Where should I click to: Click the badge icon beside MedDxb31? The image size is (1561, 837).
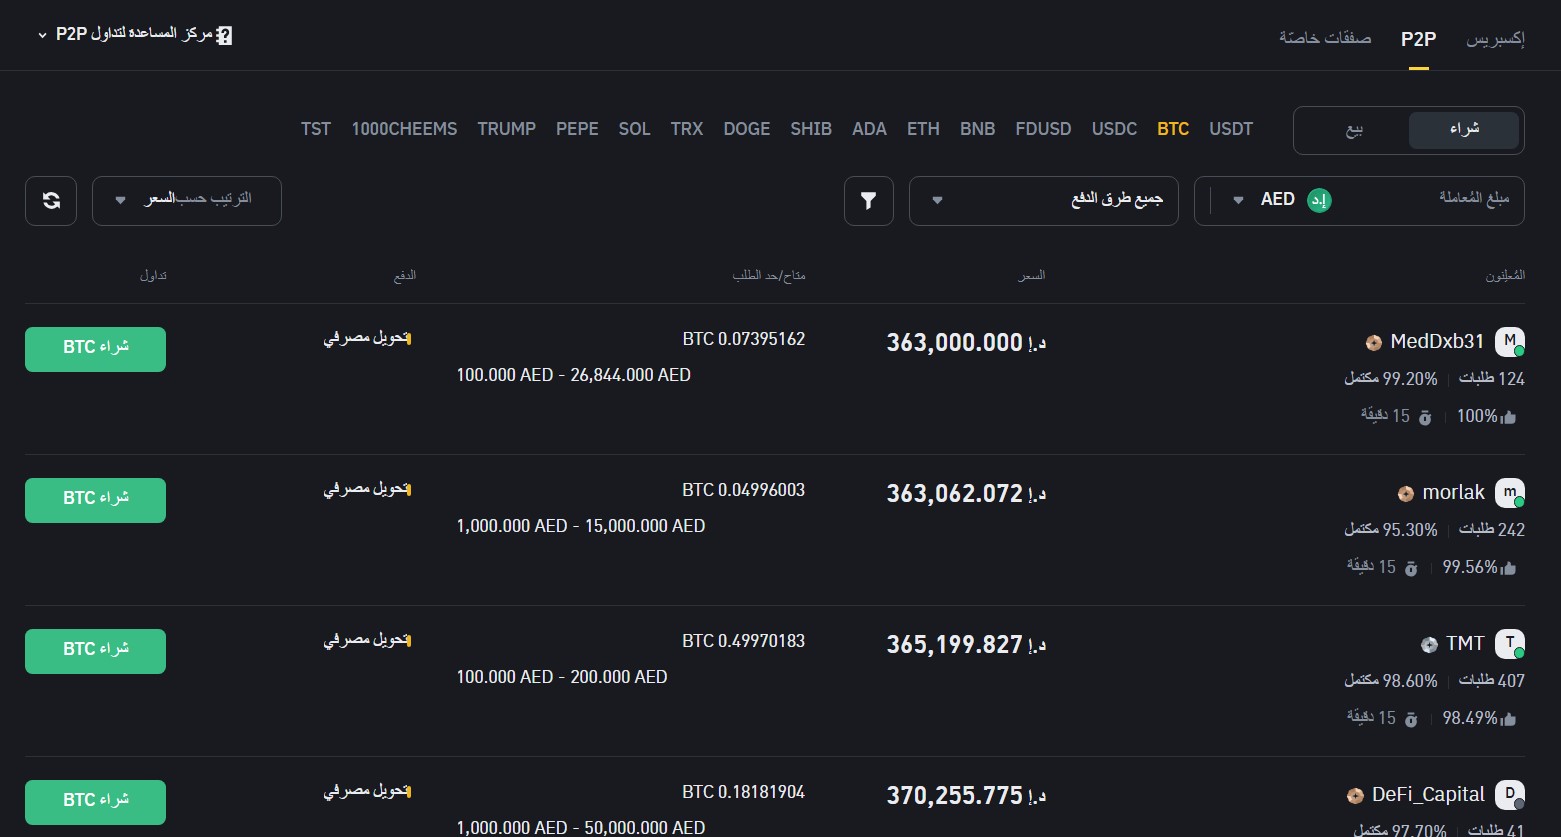tap(1374, 343)
